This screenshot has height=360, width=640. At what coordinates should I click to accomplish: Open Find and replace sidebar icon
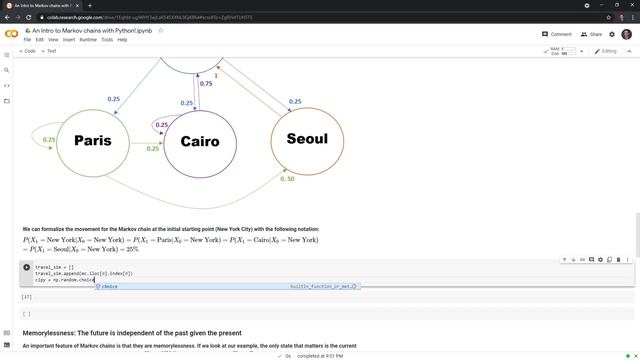(7, 70)
